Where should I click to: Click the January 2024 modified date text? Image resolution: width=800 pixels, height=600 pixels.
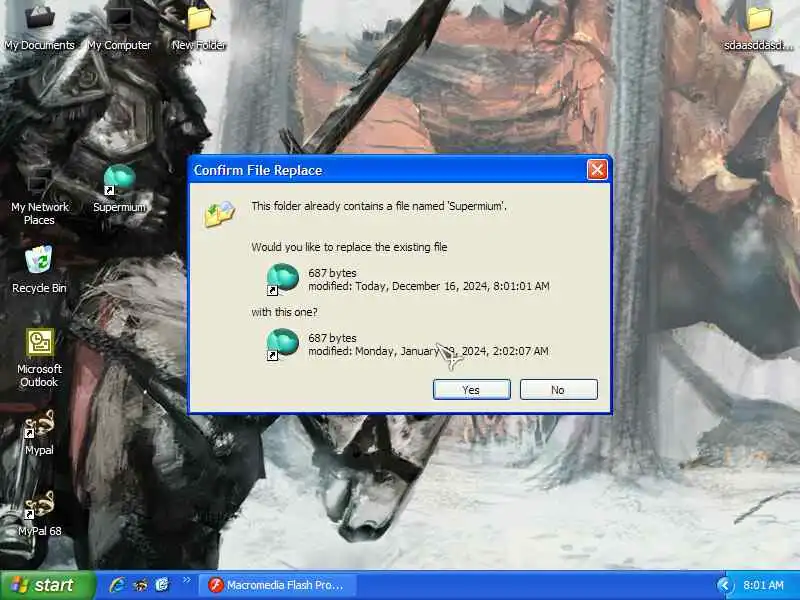[x=429, y=351]
